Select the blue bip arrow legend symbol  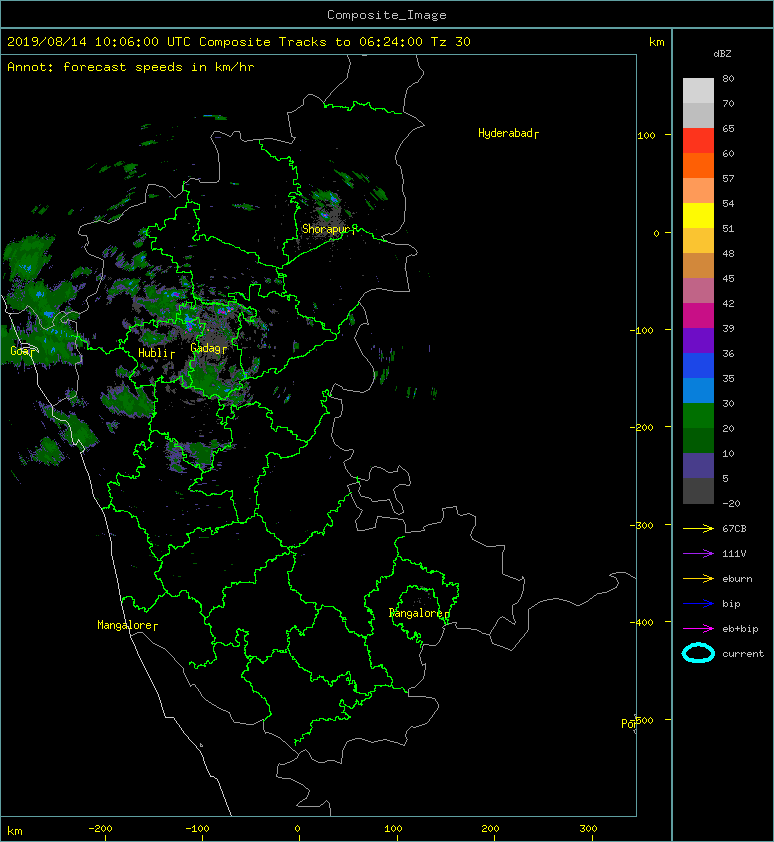698,604
